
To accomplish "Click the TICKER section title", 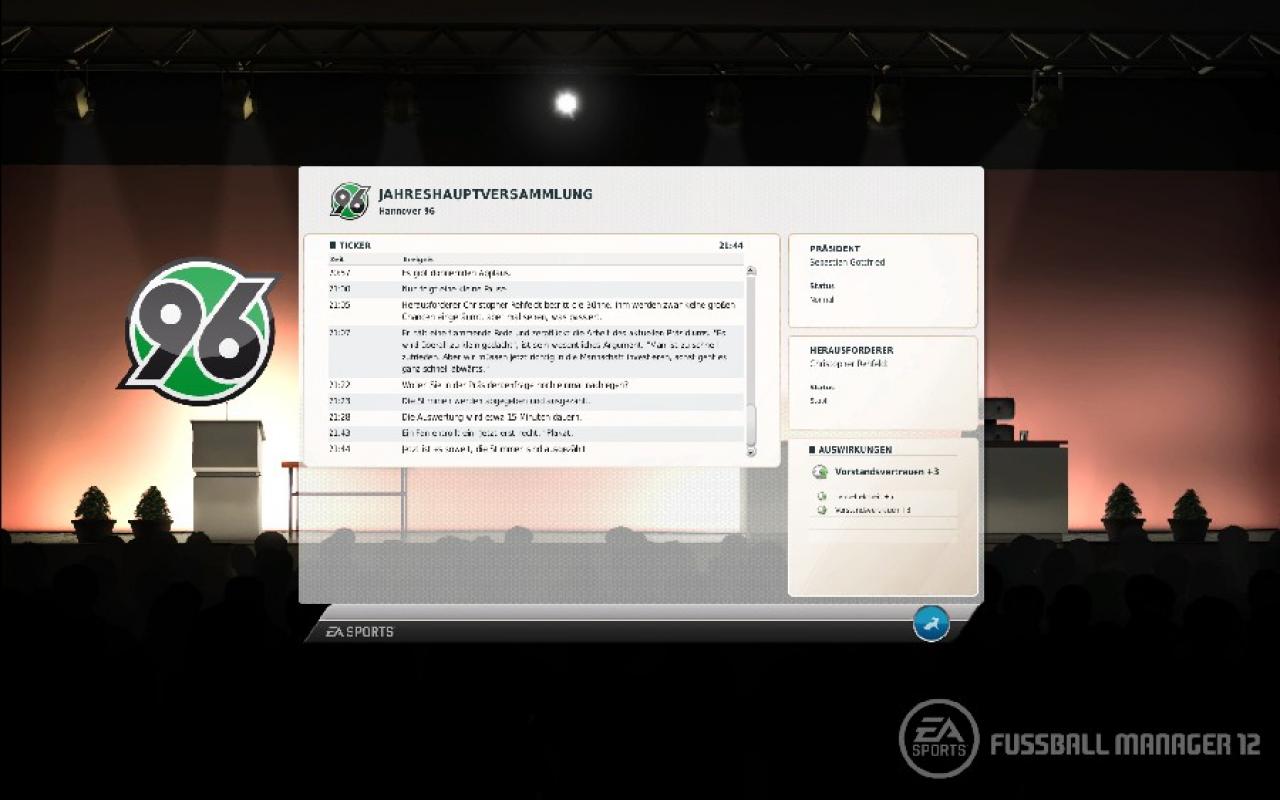I will pyautogui.click(x=355, y=245).
